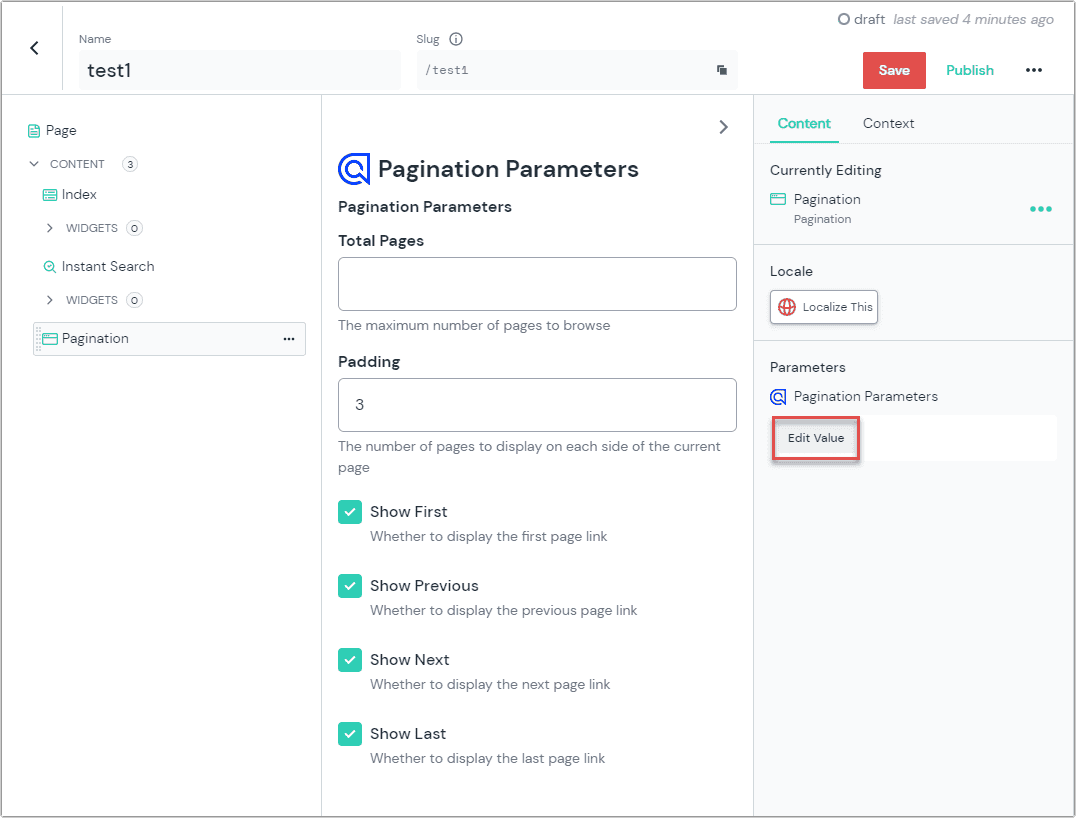Click the drag handle on Pagination row
This screenshot has width=1077, height=819.
point(38,339)
